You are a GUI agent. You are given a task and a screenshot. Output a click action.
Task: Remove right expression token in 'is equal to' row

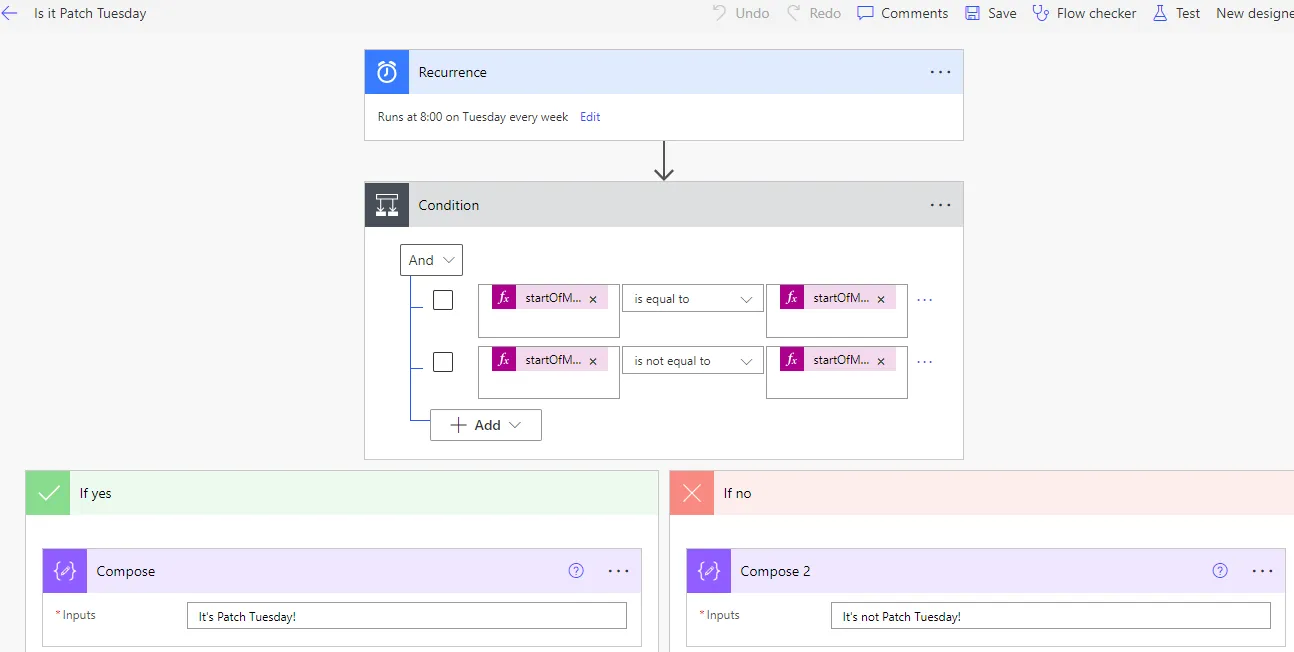[881, 299]
